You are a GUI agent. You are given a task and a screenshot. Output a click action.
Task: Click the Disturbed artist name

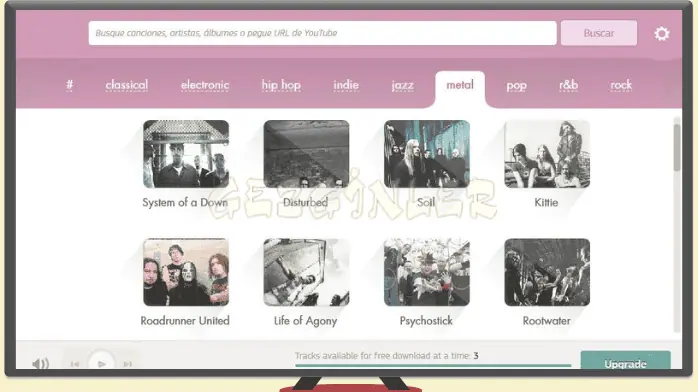[x=305, y=202]
